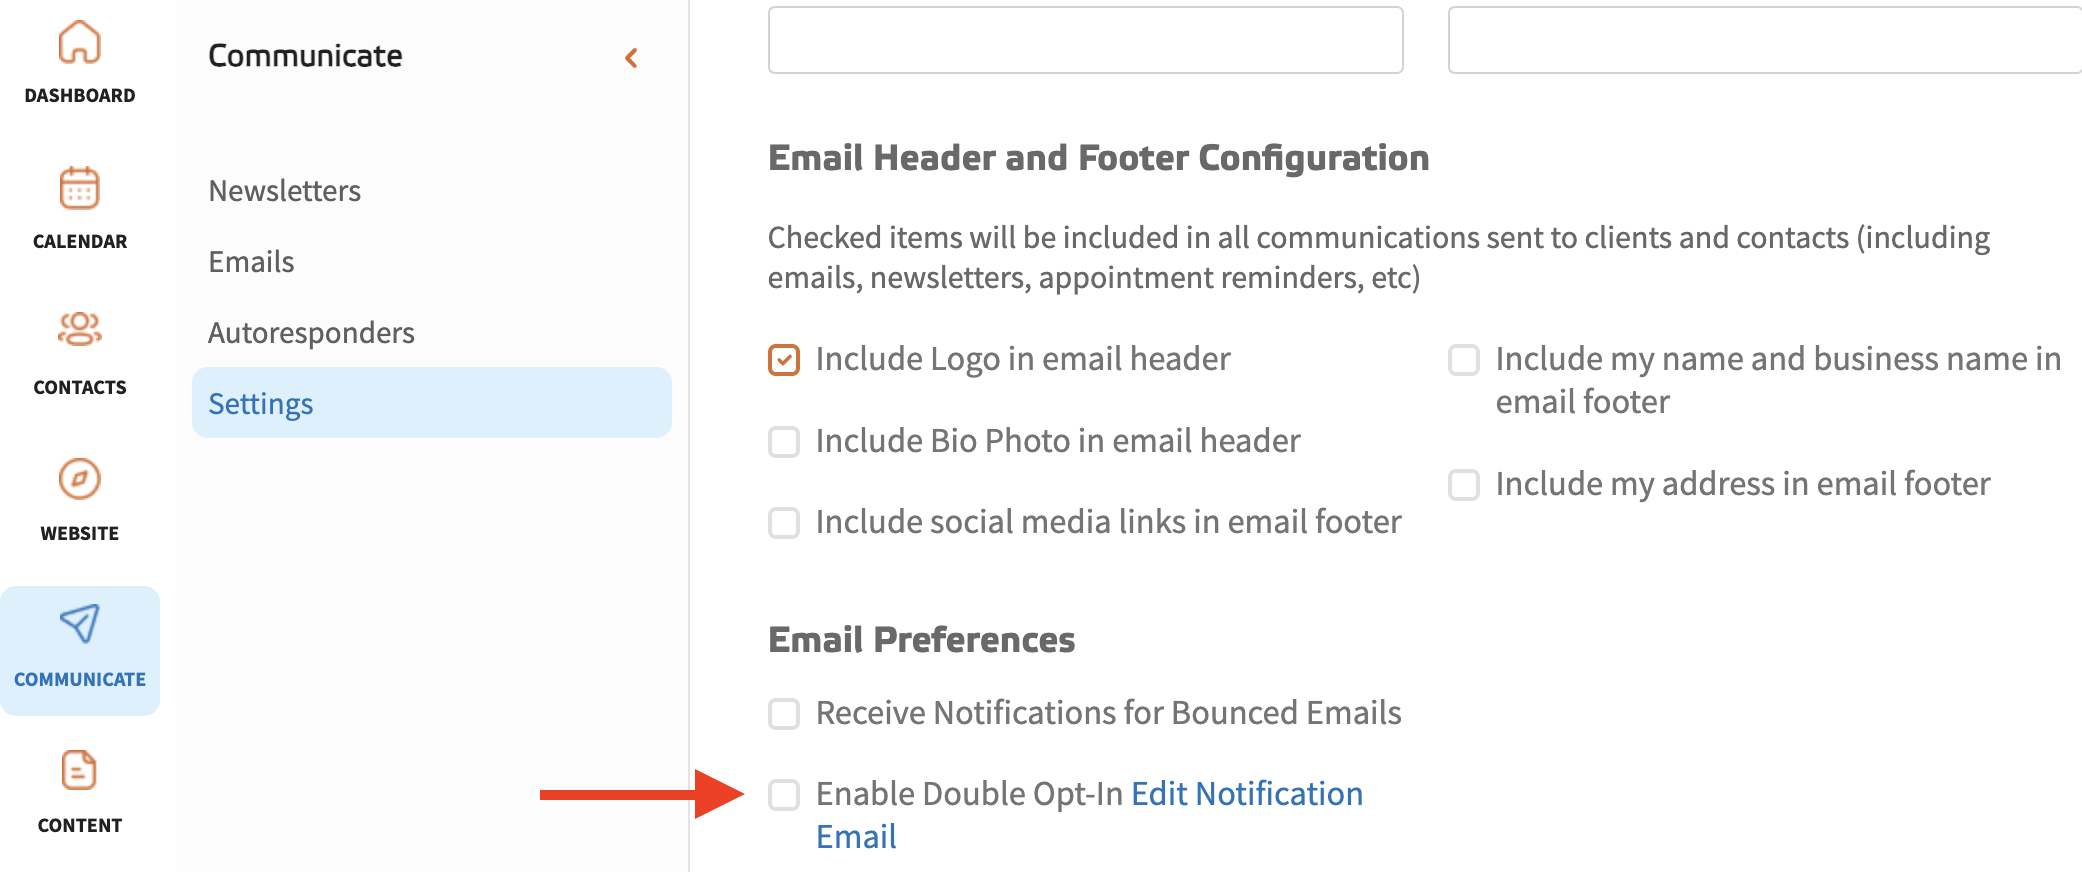This screenshot has width=2082, height=872.
Task: Click the left empty text input field
Action: [x=1085, y=40]
